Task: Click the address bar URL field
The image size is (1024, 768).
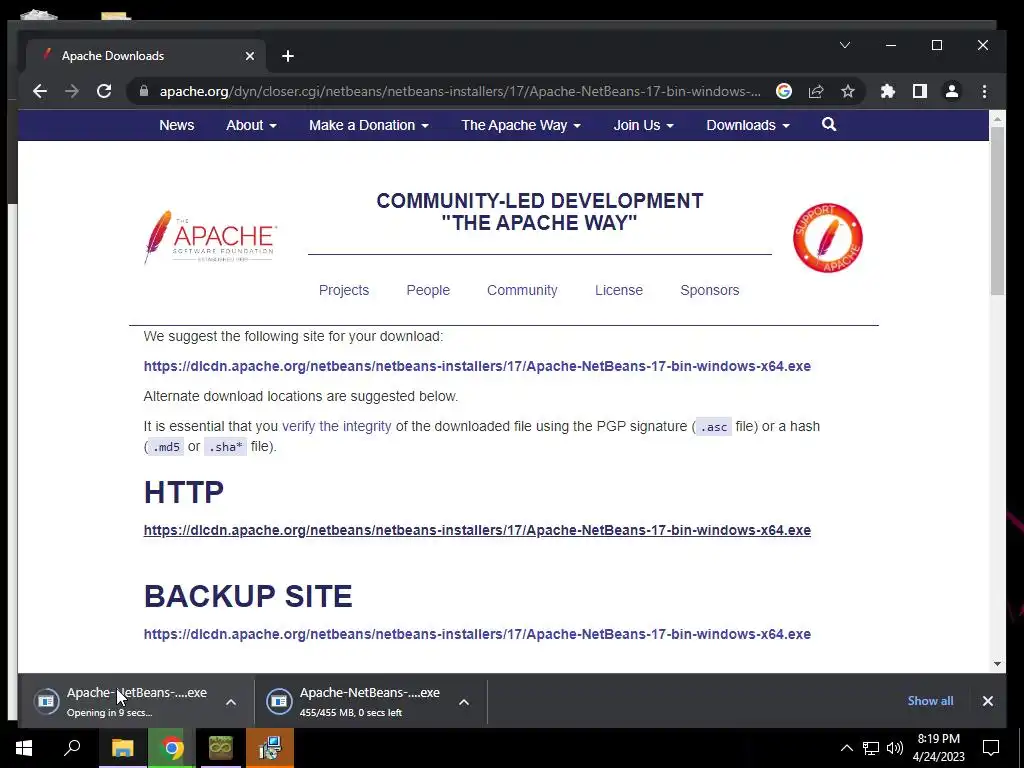Action: tap(460, 91)
